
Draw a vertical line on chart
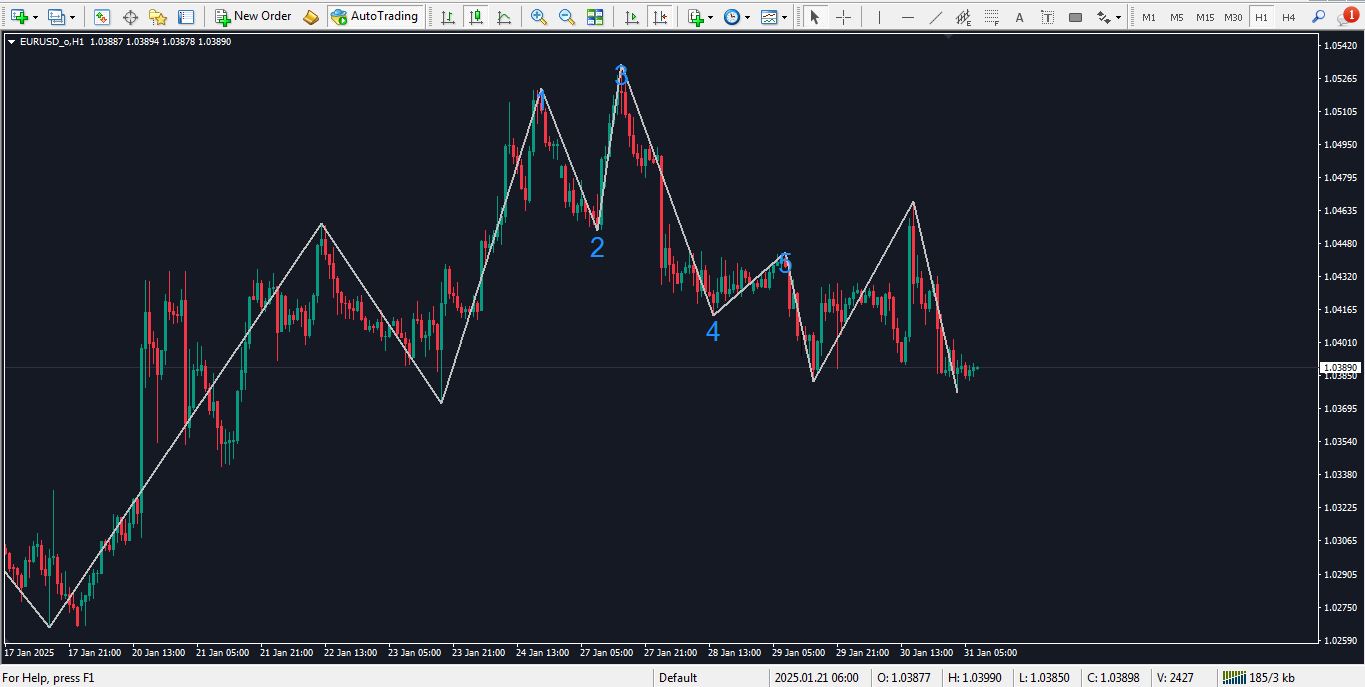(879, 17)
